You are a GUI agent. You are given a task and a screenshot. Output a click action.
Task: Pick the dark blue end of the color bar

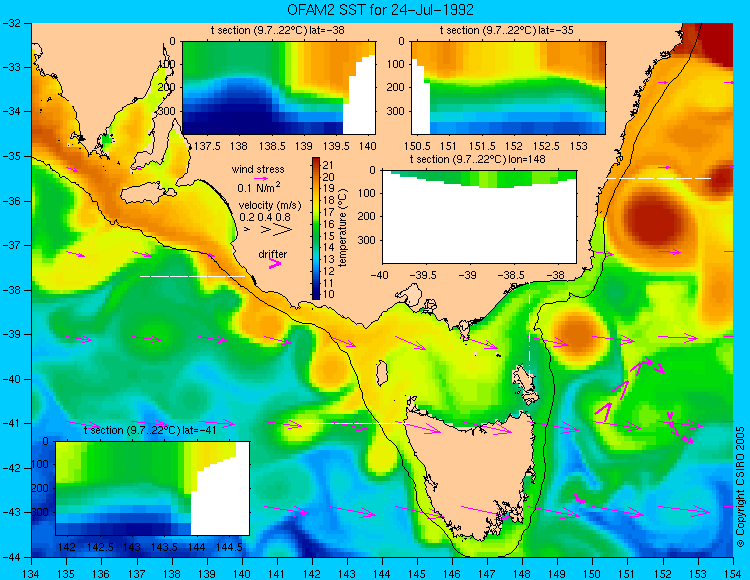coord(316,295)
